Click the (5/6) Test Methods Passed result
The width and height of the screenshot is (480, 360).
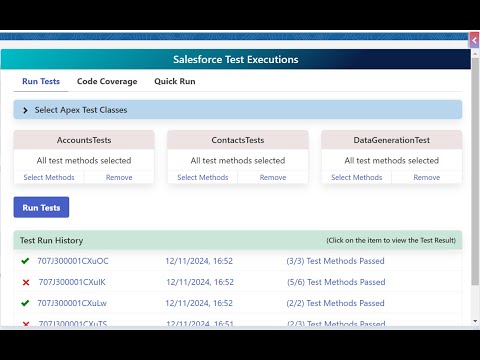336,282
